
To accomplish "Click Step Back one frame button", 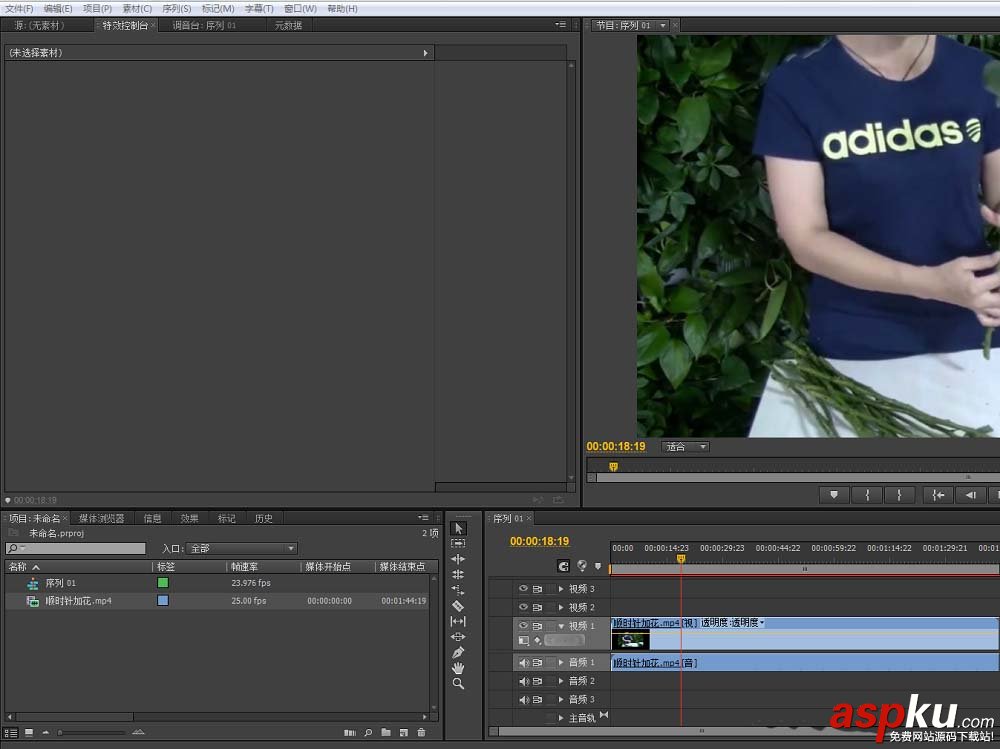I will tap(971, 494).
